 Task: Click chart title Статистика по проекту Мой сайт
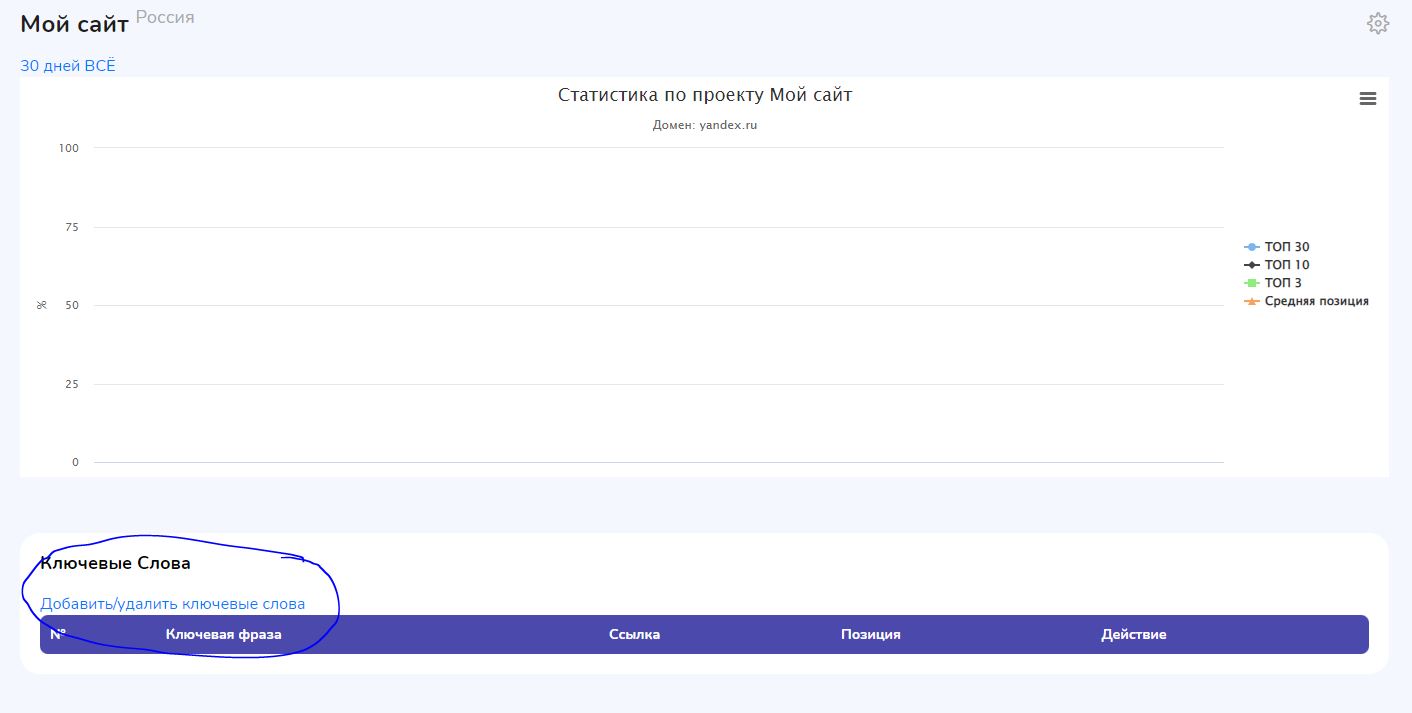(x=704, y=95)
